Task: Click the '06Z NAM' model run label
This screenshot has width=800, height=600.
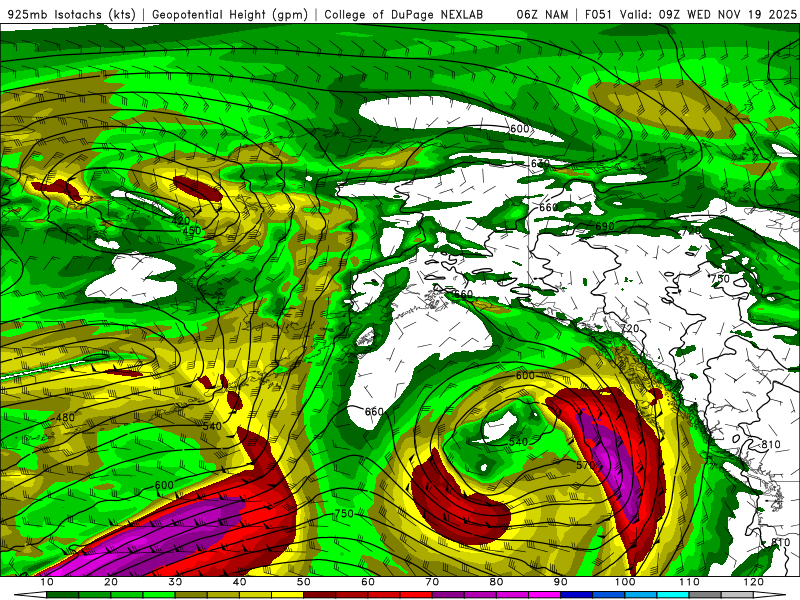Action: coord(542,14)
